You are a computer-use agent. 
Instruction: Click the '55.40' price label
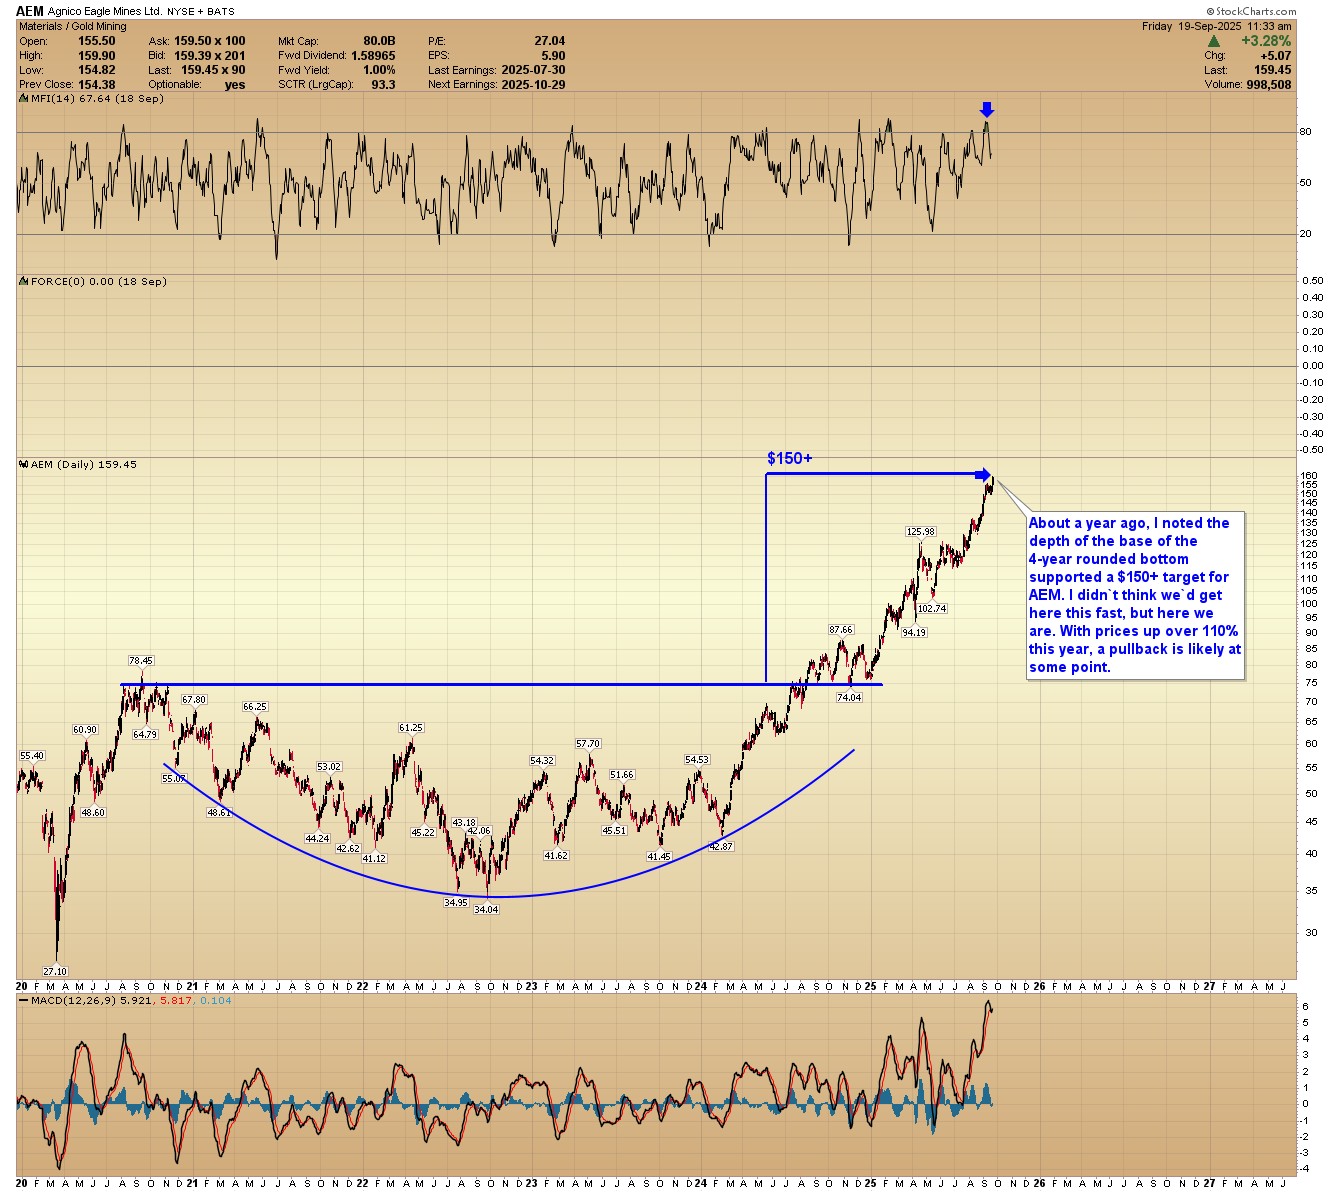click(32, 755)
